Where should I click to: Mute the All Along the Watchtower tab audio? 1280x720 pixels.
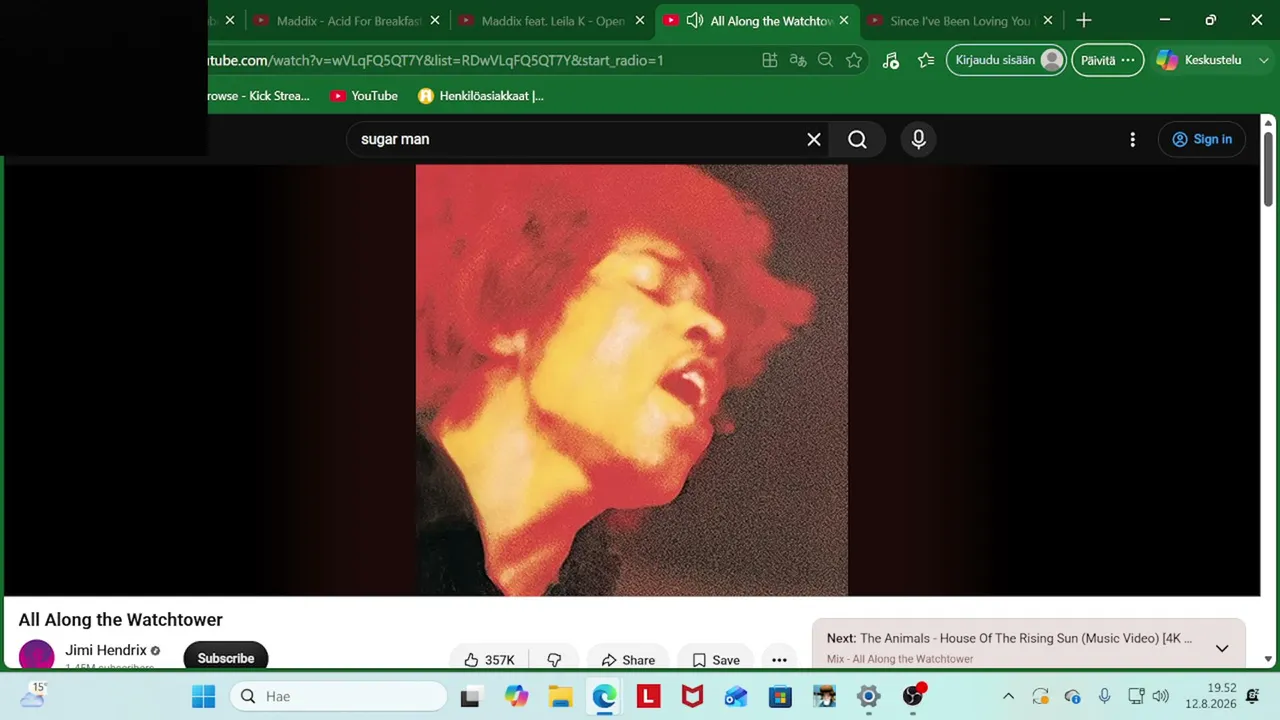point(694,20)
